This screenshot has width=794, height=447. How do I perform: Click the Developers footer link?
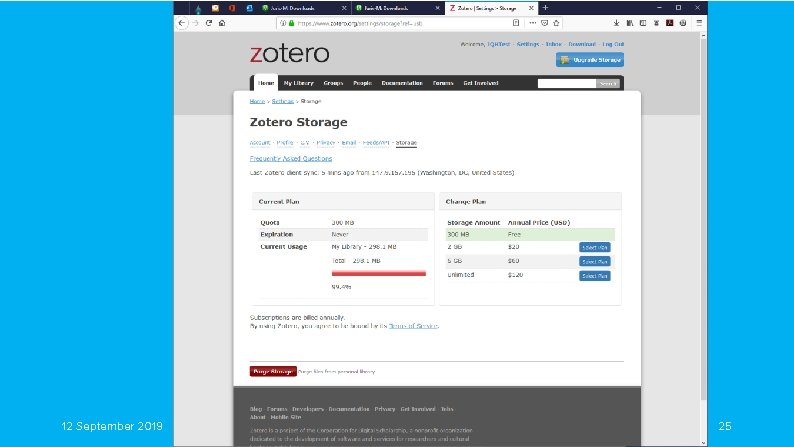pos(307,409)
